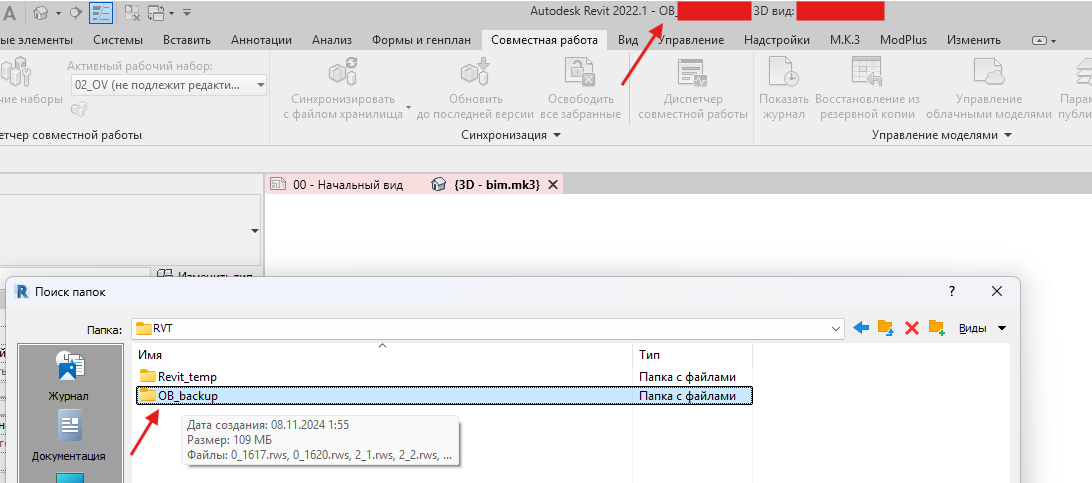
Task: Click Up One Level folder icon
Action: 886,328
